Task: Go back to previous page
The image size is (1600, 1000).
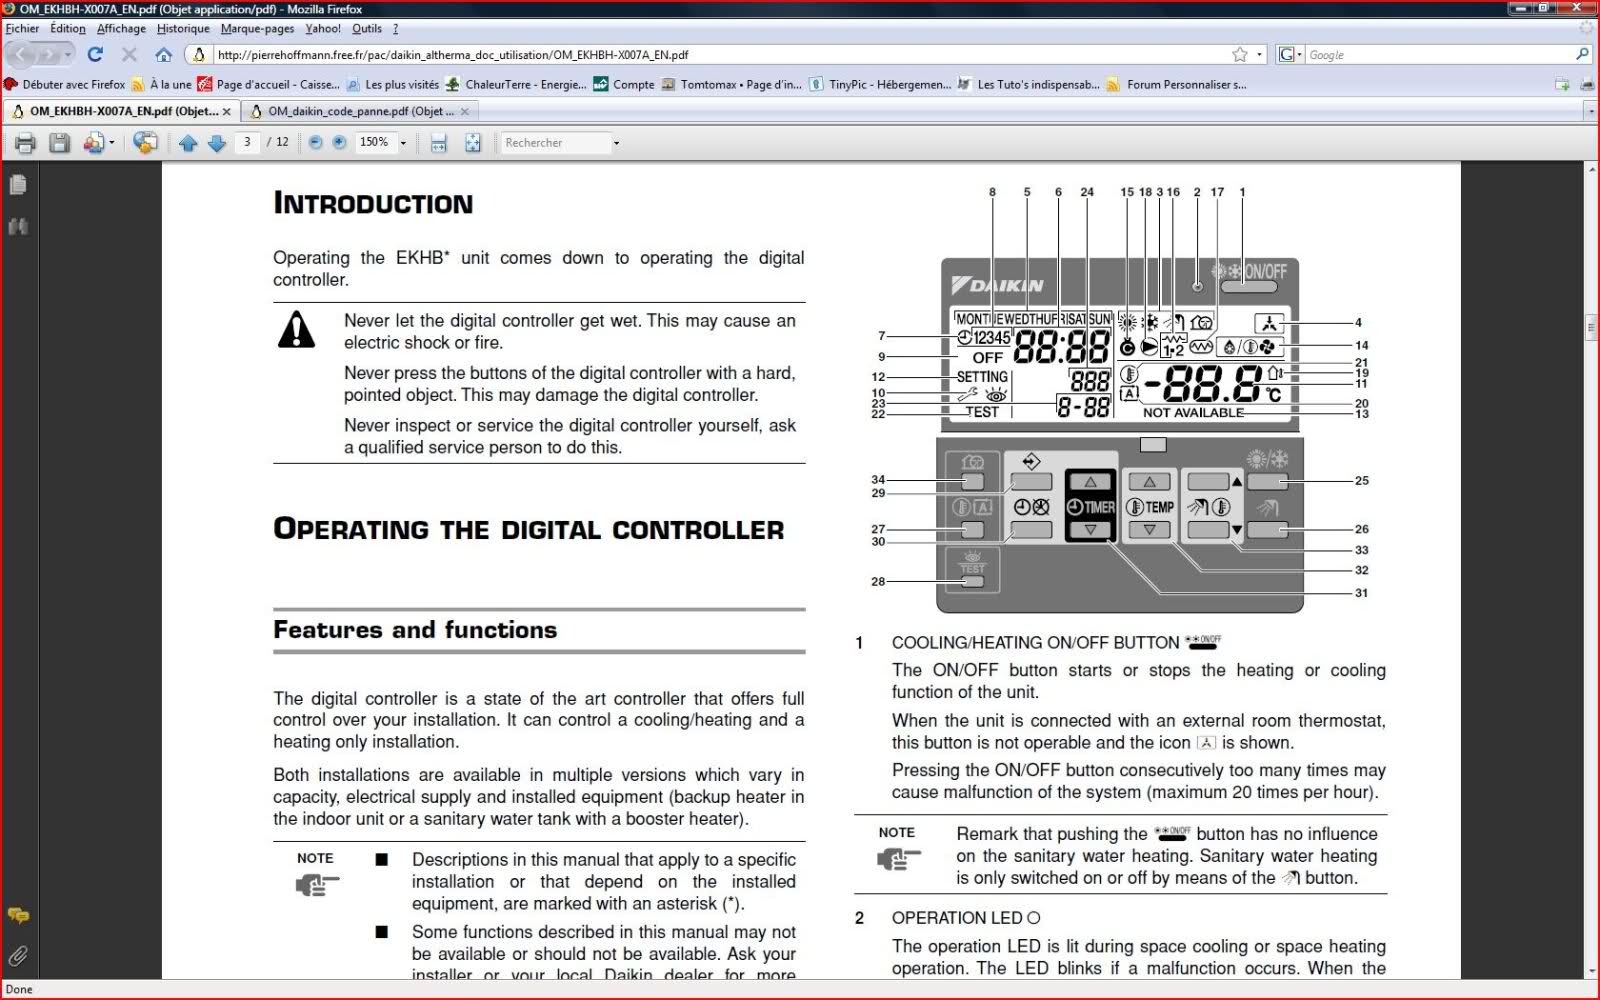Action: click(20, 55)
